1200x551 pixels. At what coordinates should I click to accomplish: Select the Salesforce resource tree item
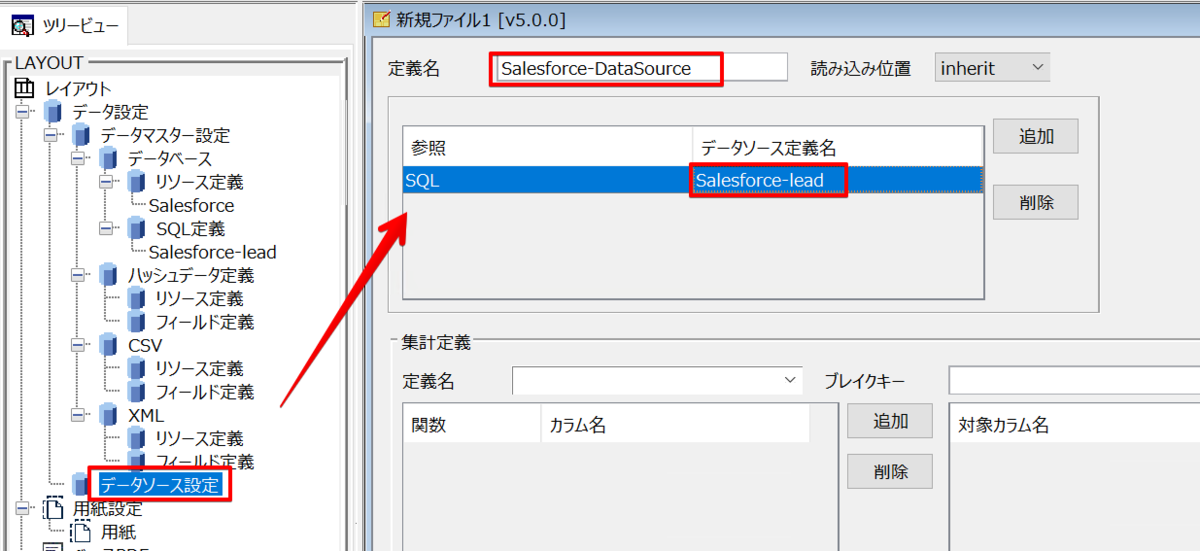191,206
